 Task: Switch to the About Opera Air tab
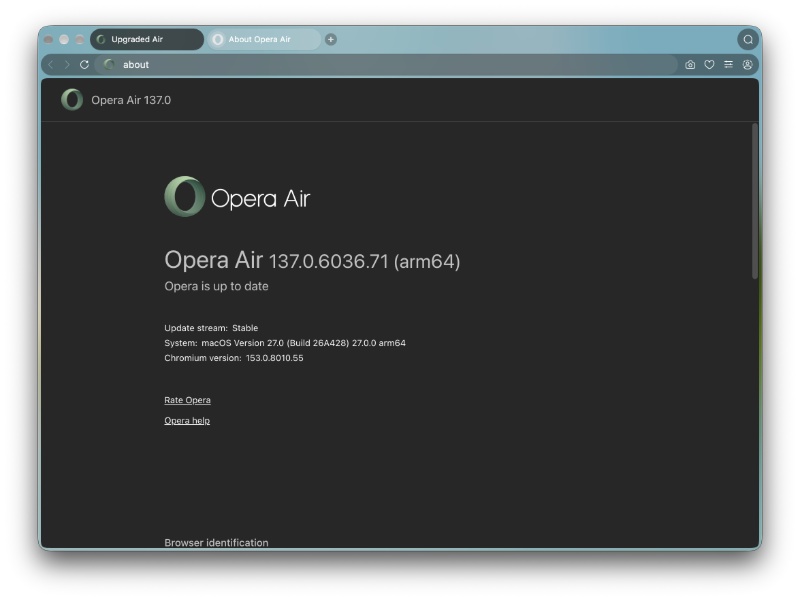264,39
